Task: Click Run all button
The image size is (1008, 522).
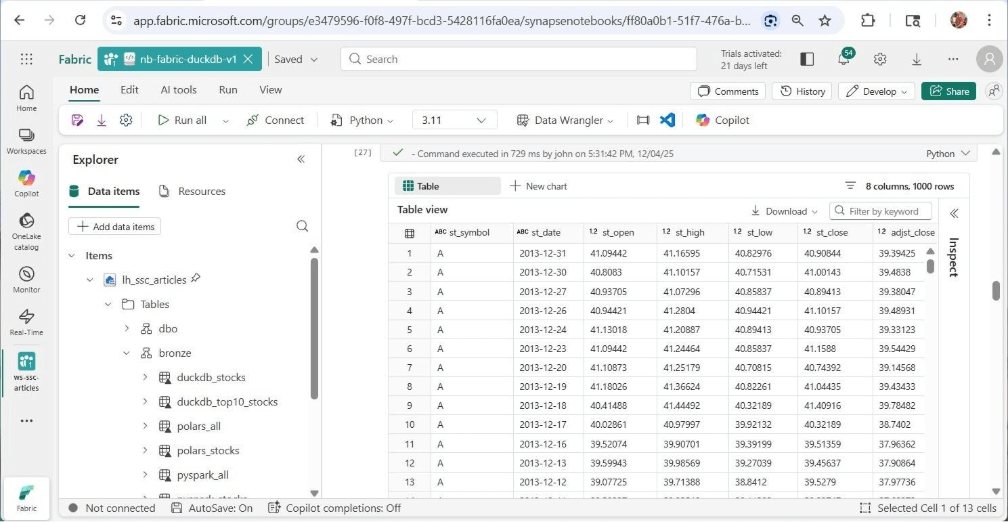Action: point(183,120)
